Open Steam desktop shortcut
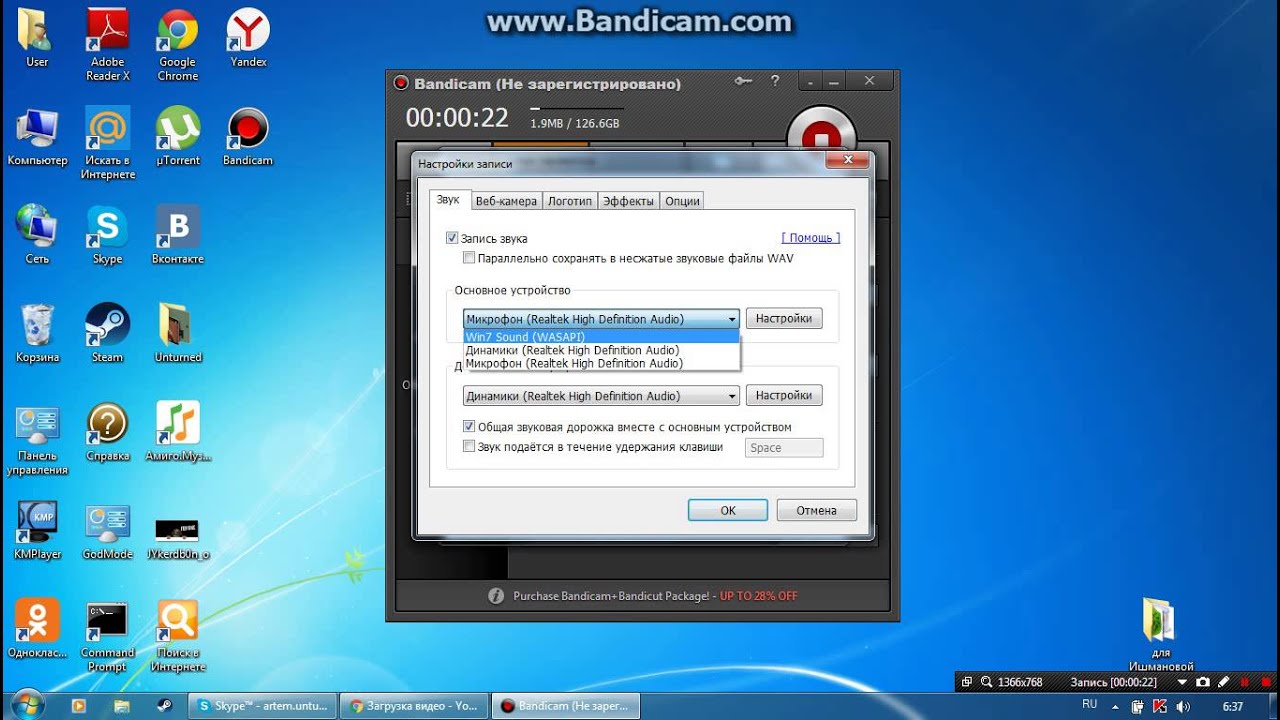Image resolution: width=1280 pixels, height=720 pixels. tap(107, 334)
